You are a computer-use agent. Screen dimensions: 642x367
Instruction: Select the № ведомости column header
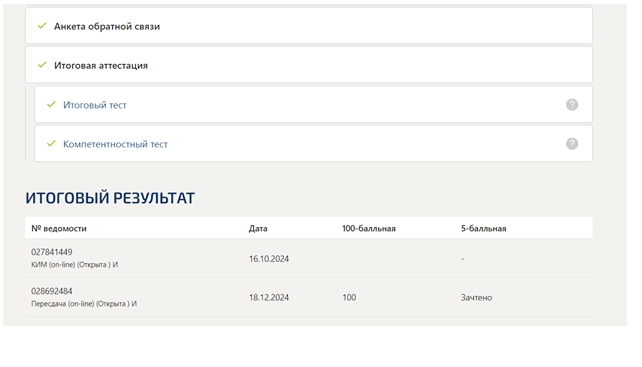pyautogui.click(x=59, y=229)
